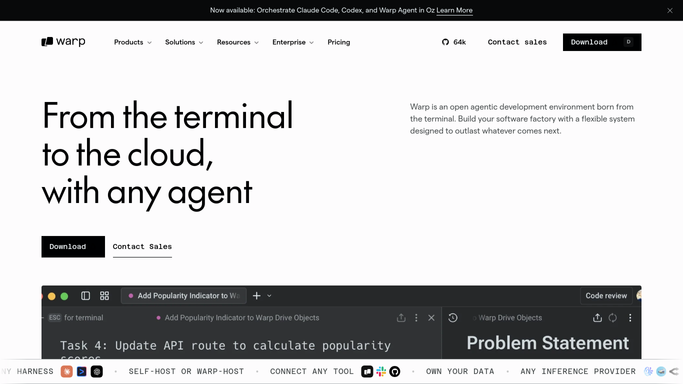The width and height of the screenshot is (683, 384).
Task: Open the right pane three-dot menu
Action: tap(630, 318)
